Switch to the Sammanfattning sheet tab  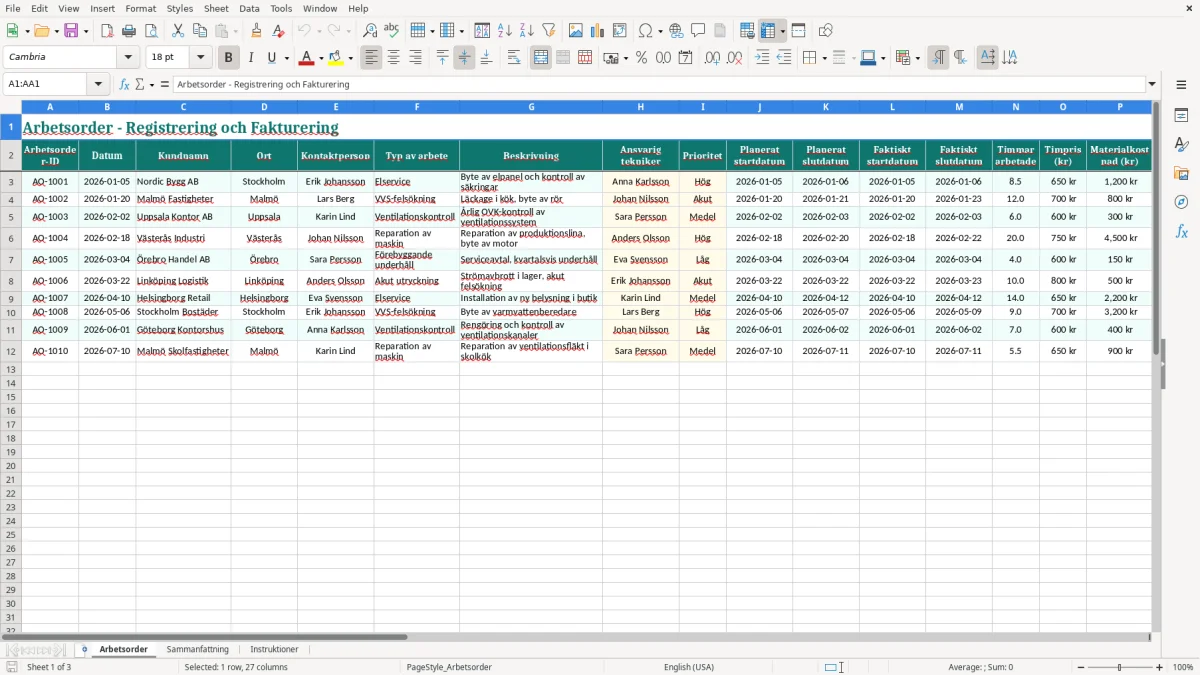tap(197, 650)
